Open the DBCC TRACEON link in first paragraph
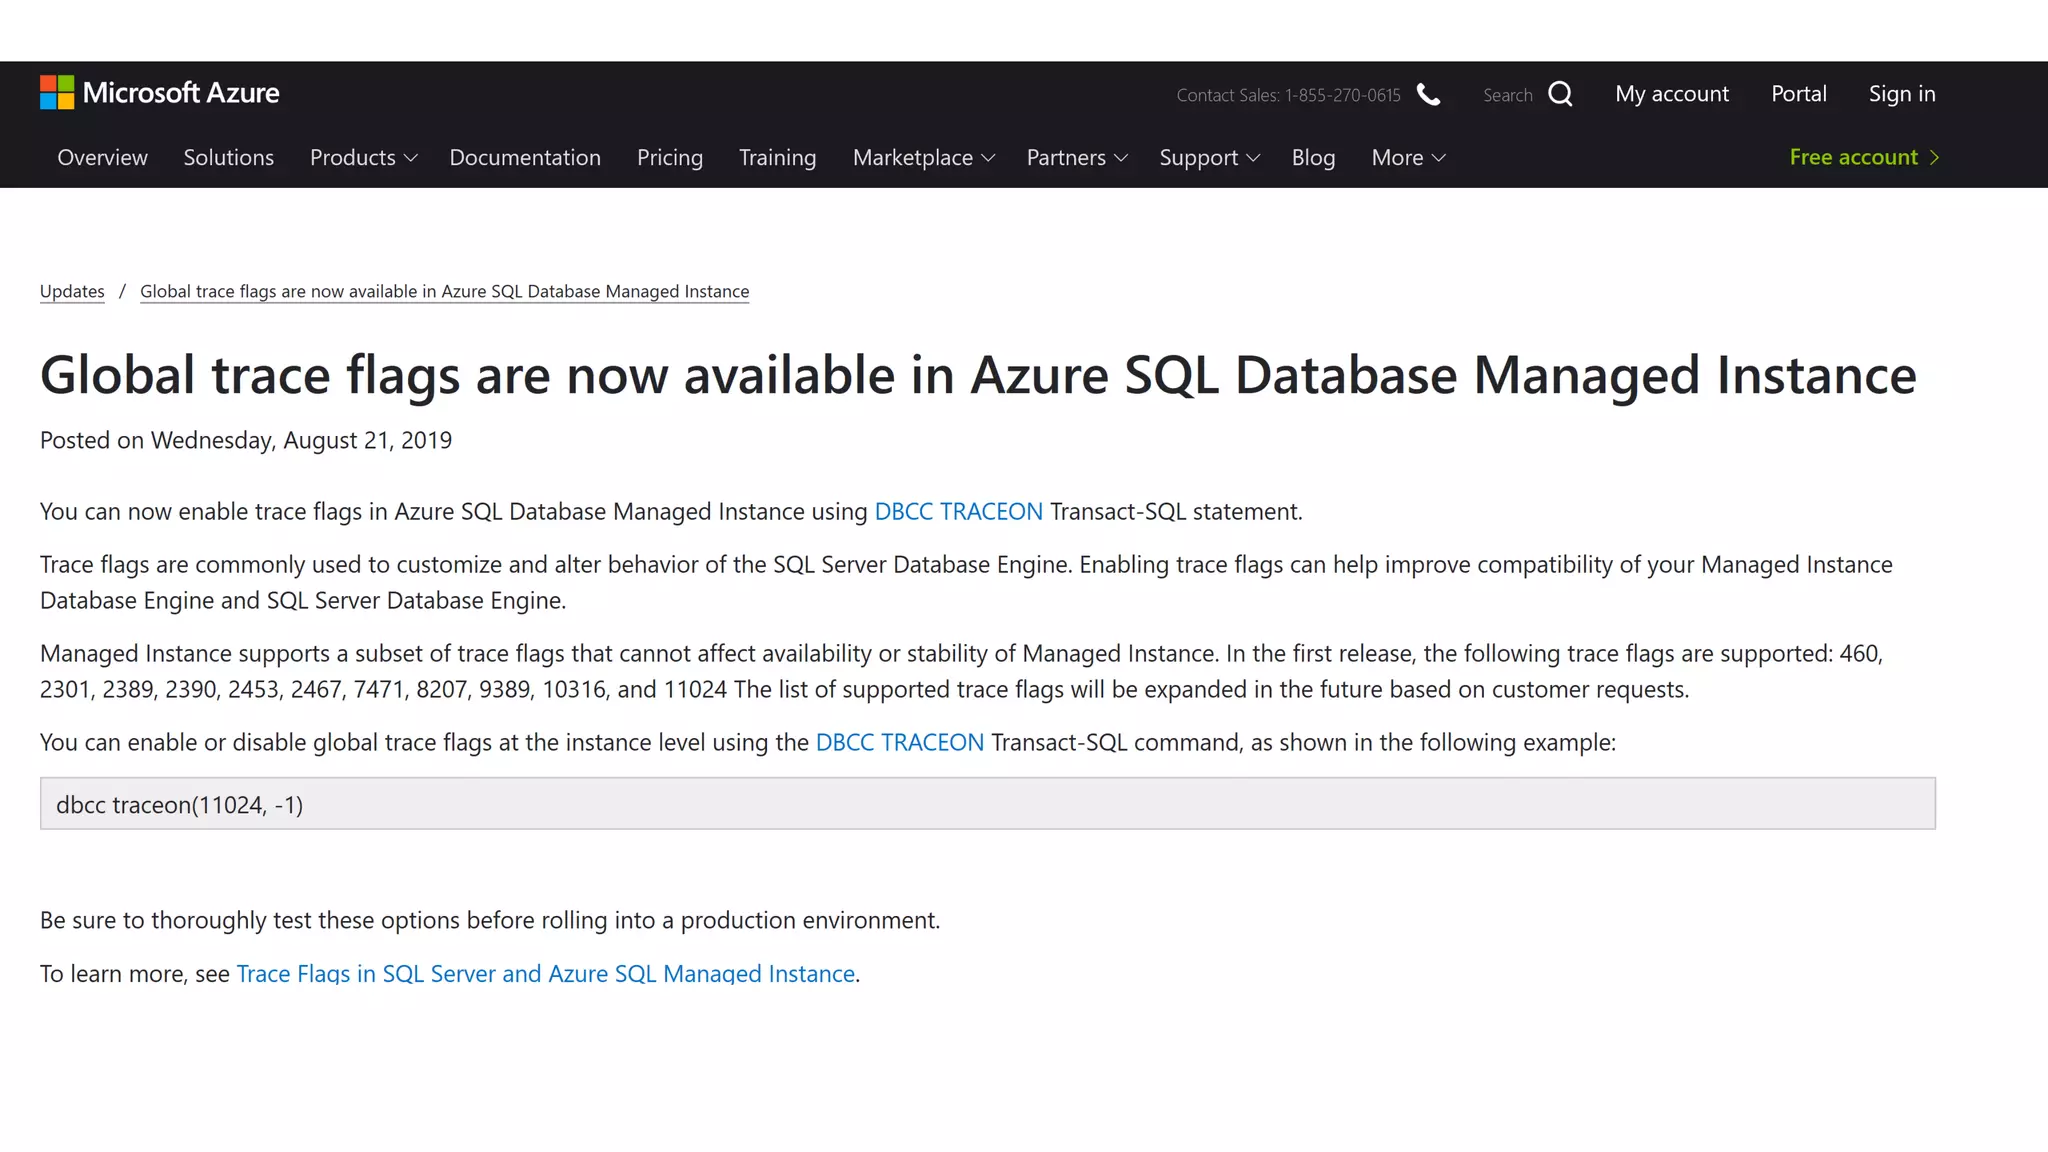 (958, 511)
